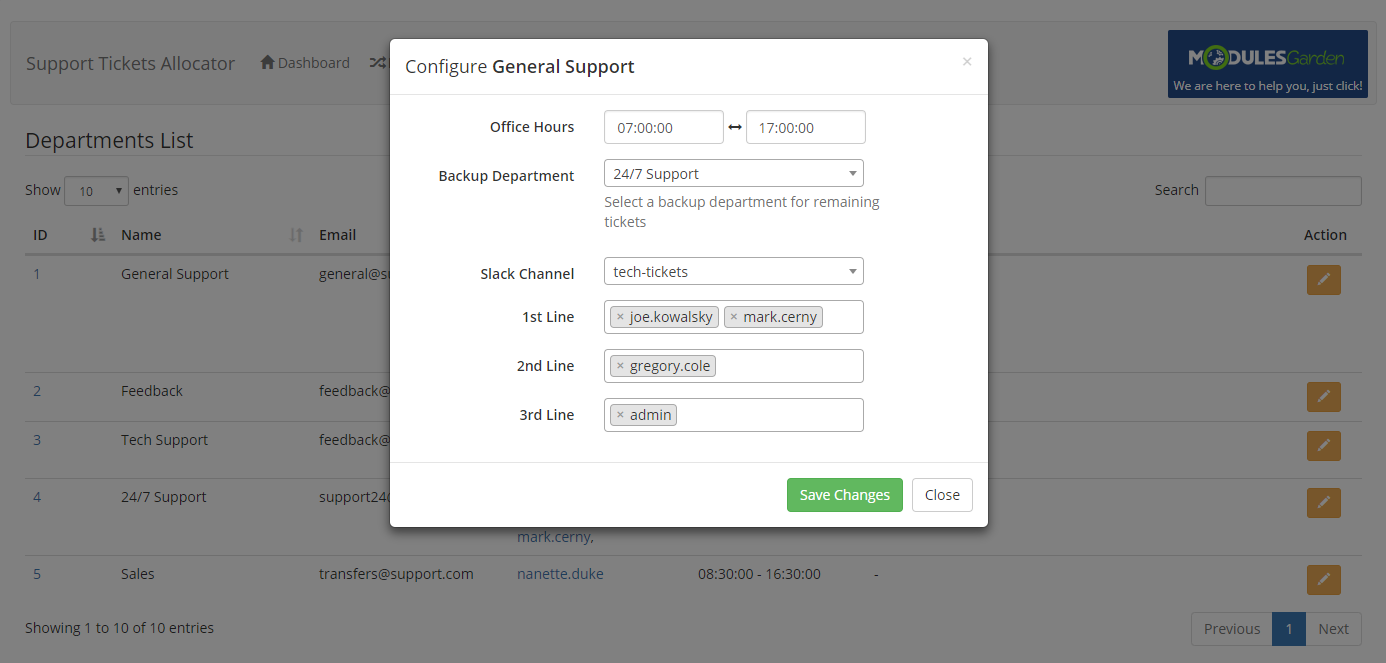1386x663 pixels.
Task: Click the office hours start time field
Action: 663,128
